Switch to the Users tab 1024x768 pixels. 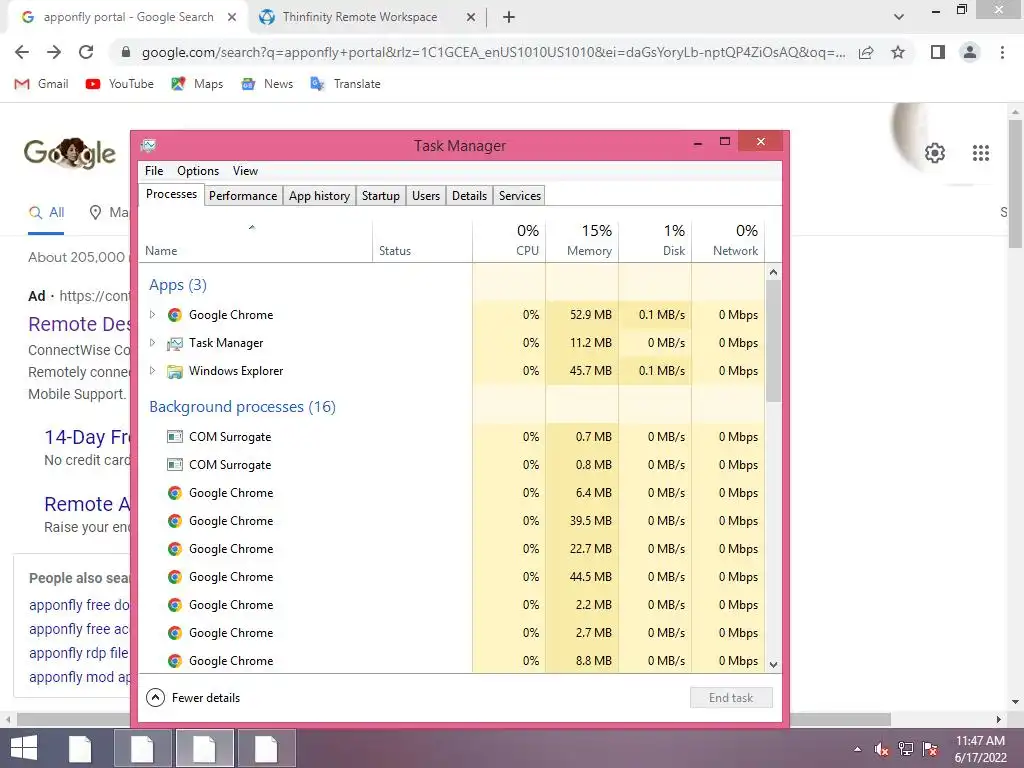pos(426,196)
